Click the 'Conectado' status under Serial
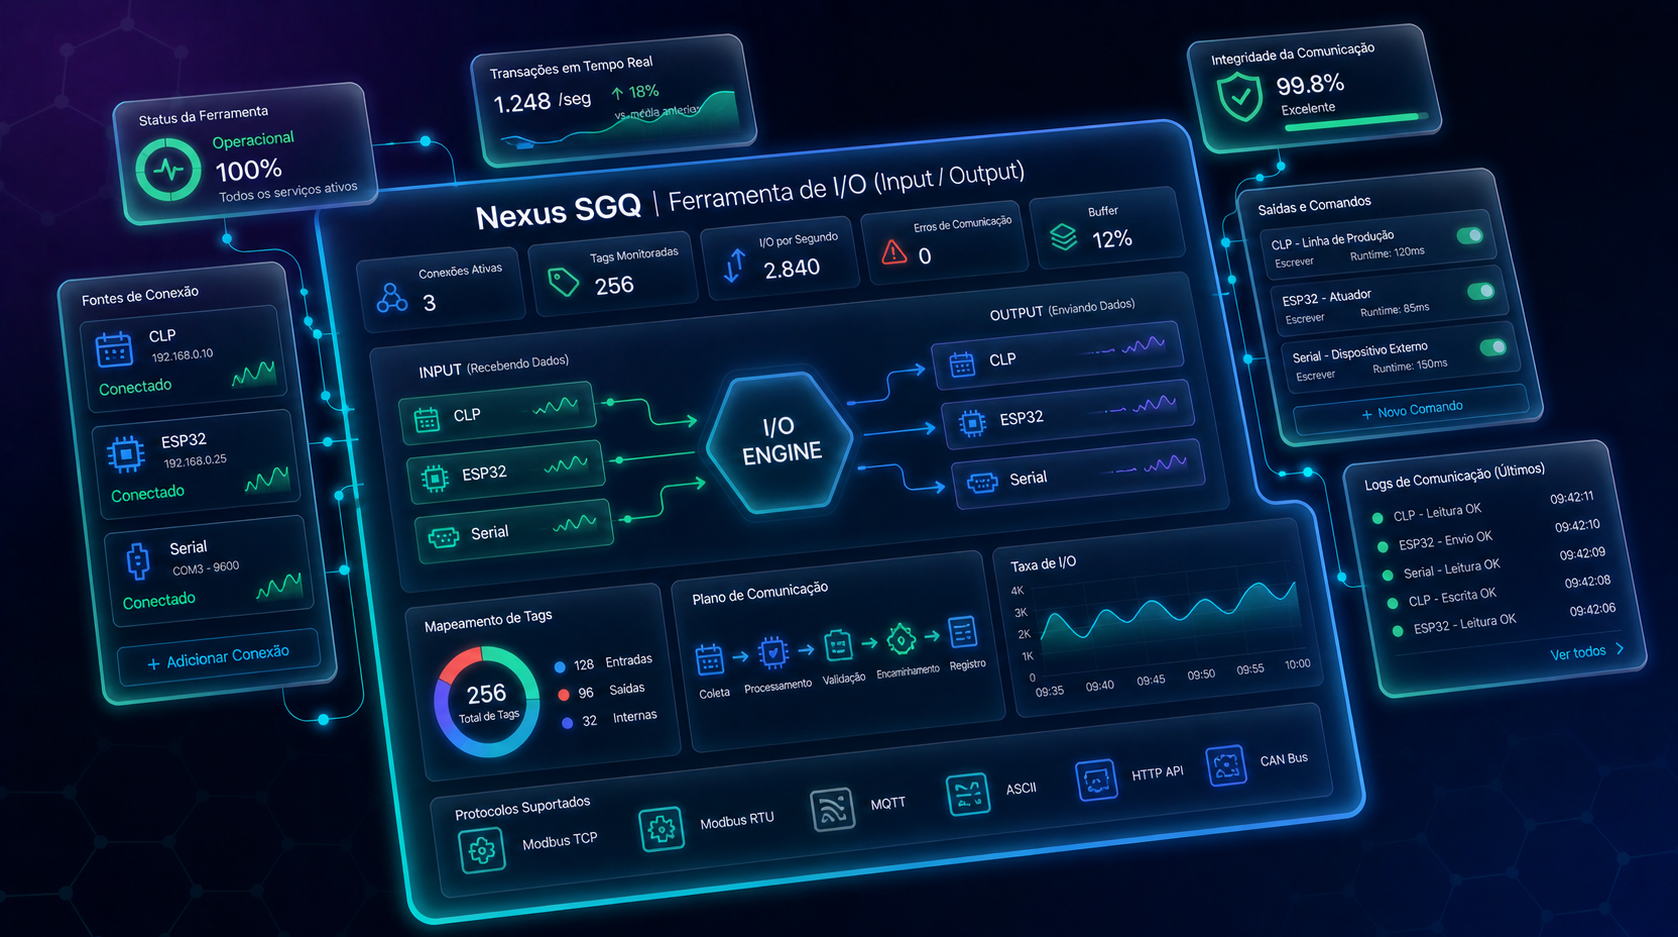Screen dimensions: 1678x937 point(159,600)
